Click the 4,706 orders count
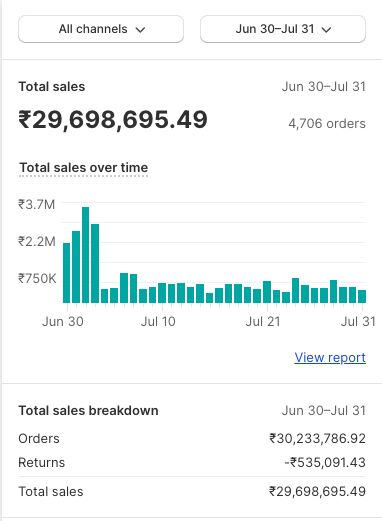The width and height of the screenshot is (382, 521). (327, 124)
